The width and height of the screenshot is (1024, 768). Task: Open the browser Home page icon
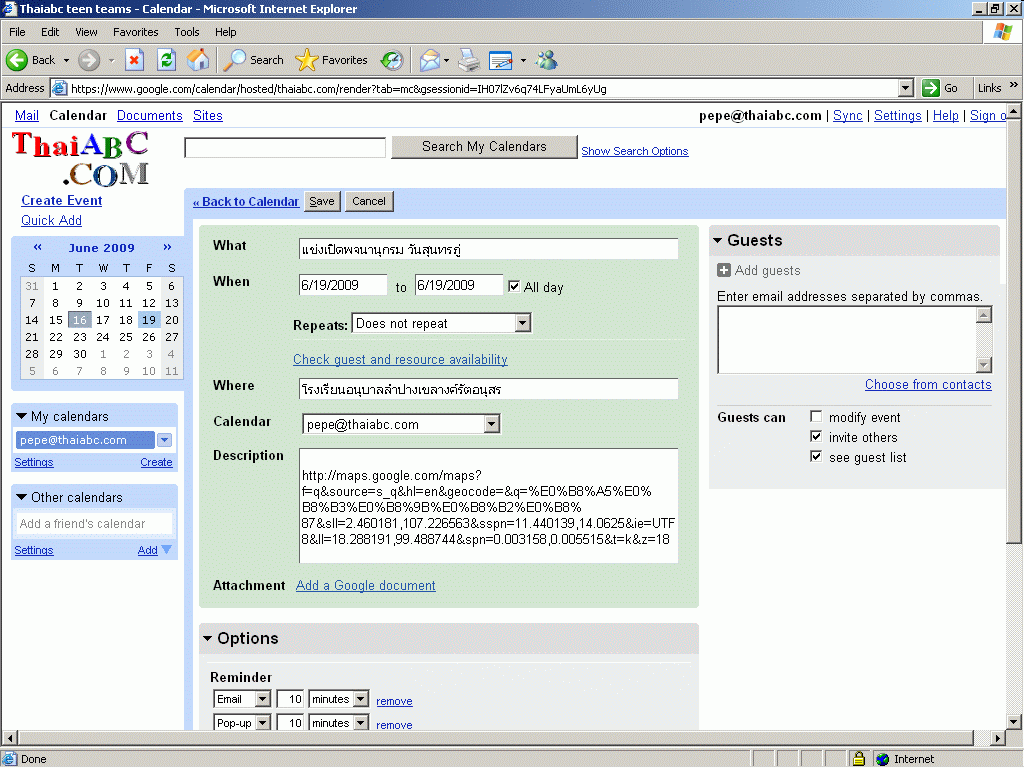pos(198,60)
